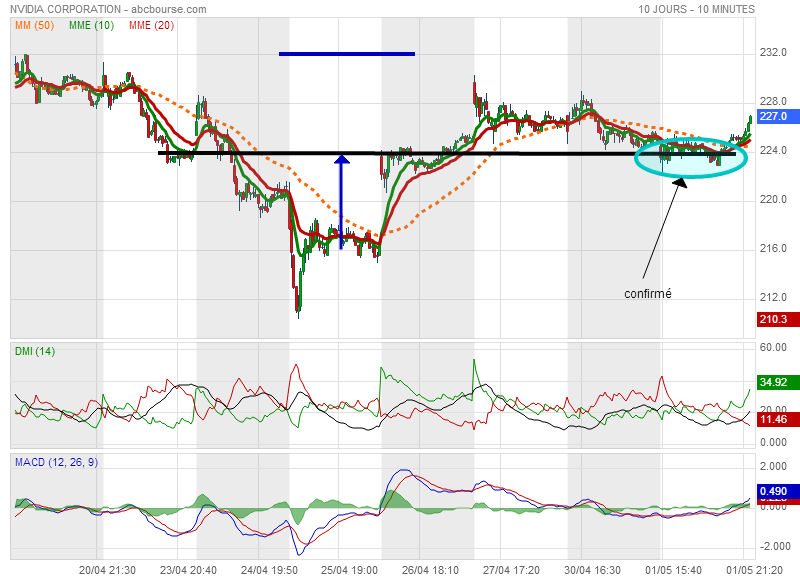Select the MME (10) legend label
800x580 pixels.
coord(91,25)
